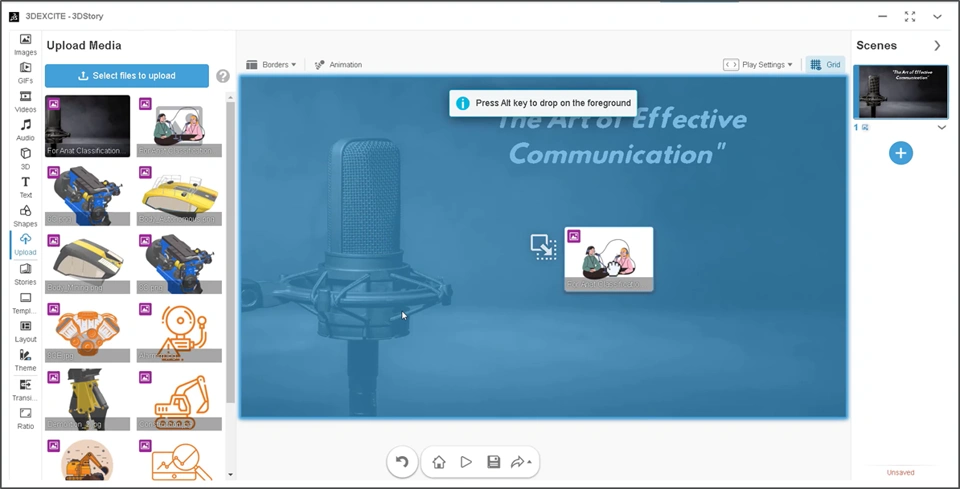The height and width of the screenshot is (489, 960).
Task: Click the scene 1 number indicator
Action: point(857,127)
